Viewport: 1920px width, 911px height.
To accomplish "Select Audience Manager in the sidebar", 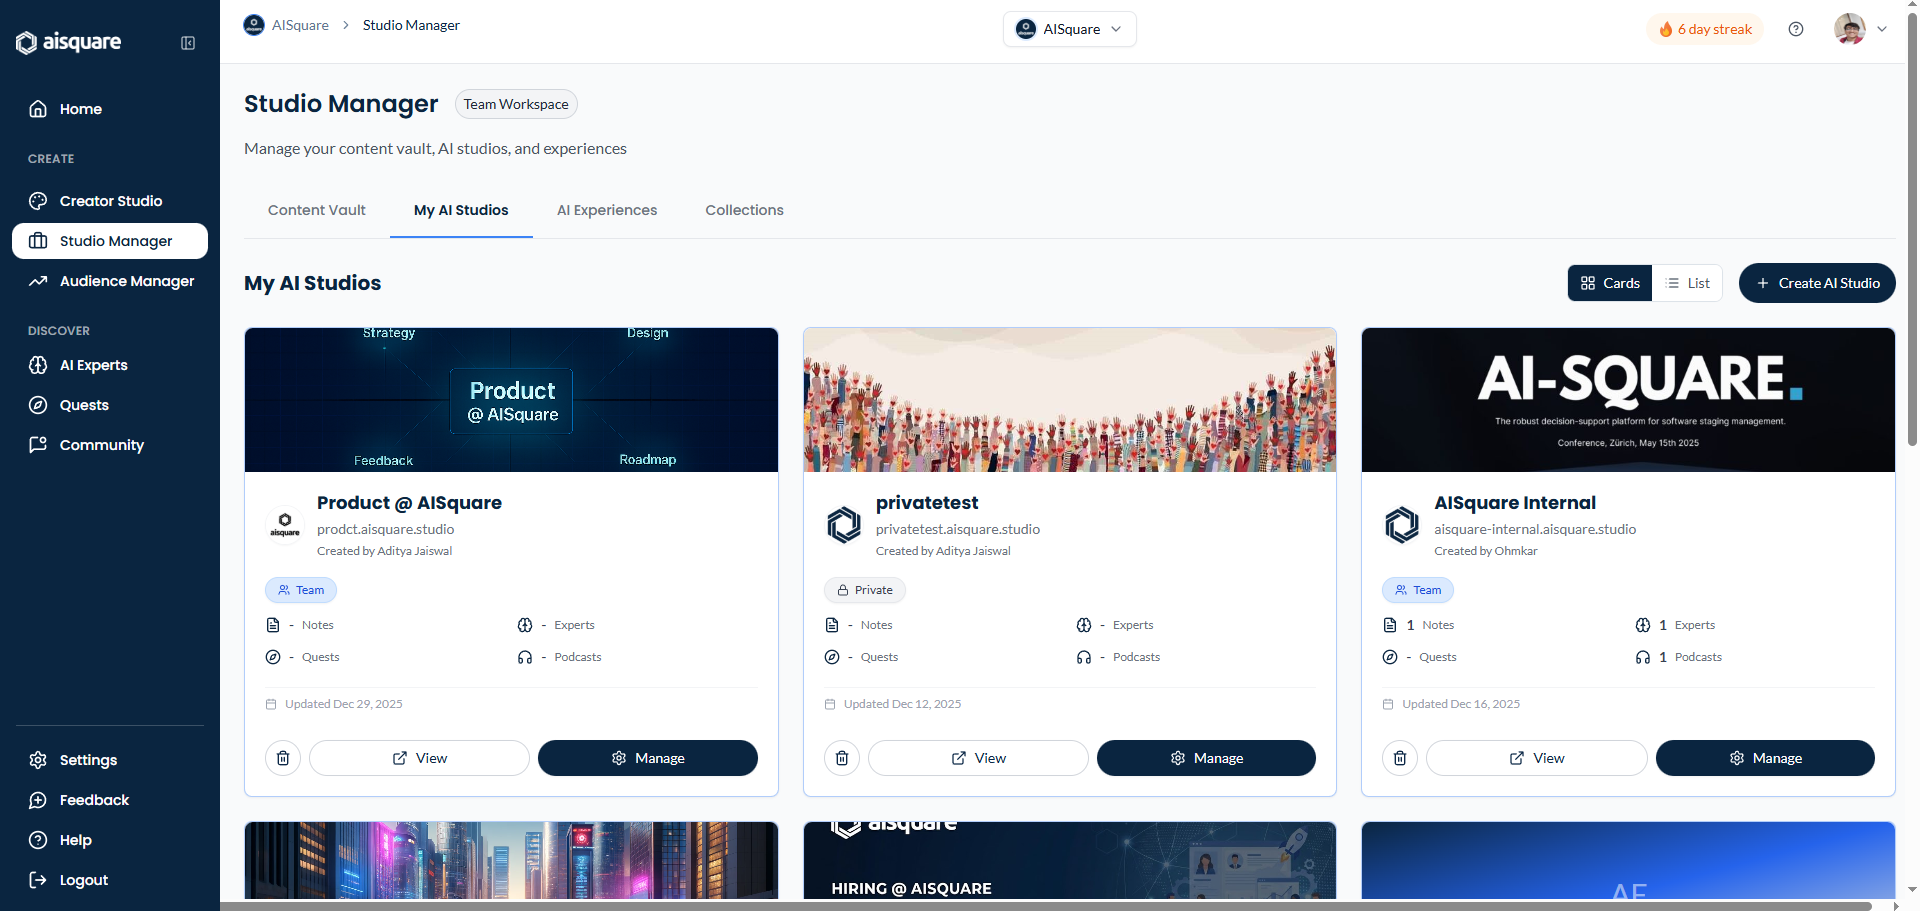I will click(126, 281).
